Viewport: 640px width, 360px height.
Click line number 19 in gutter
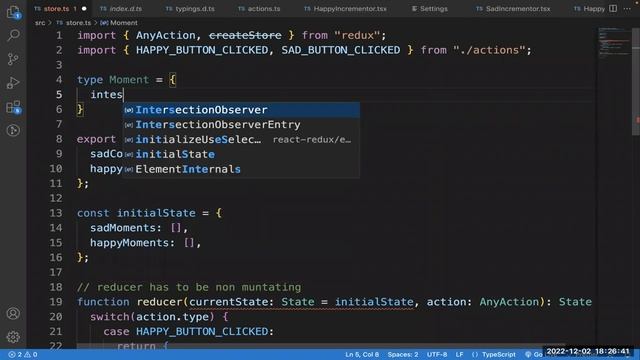point(56,302)
